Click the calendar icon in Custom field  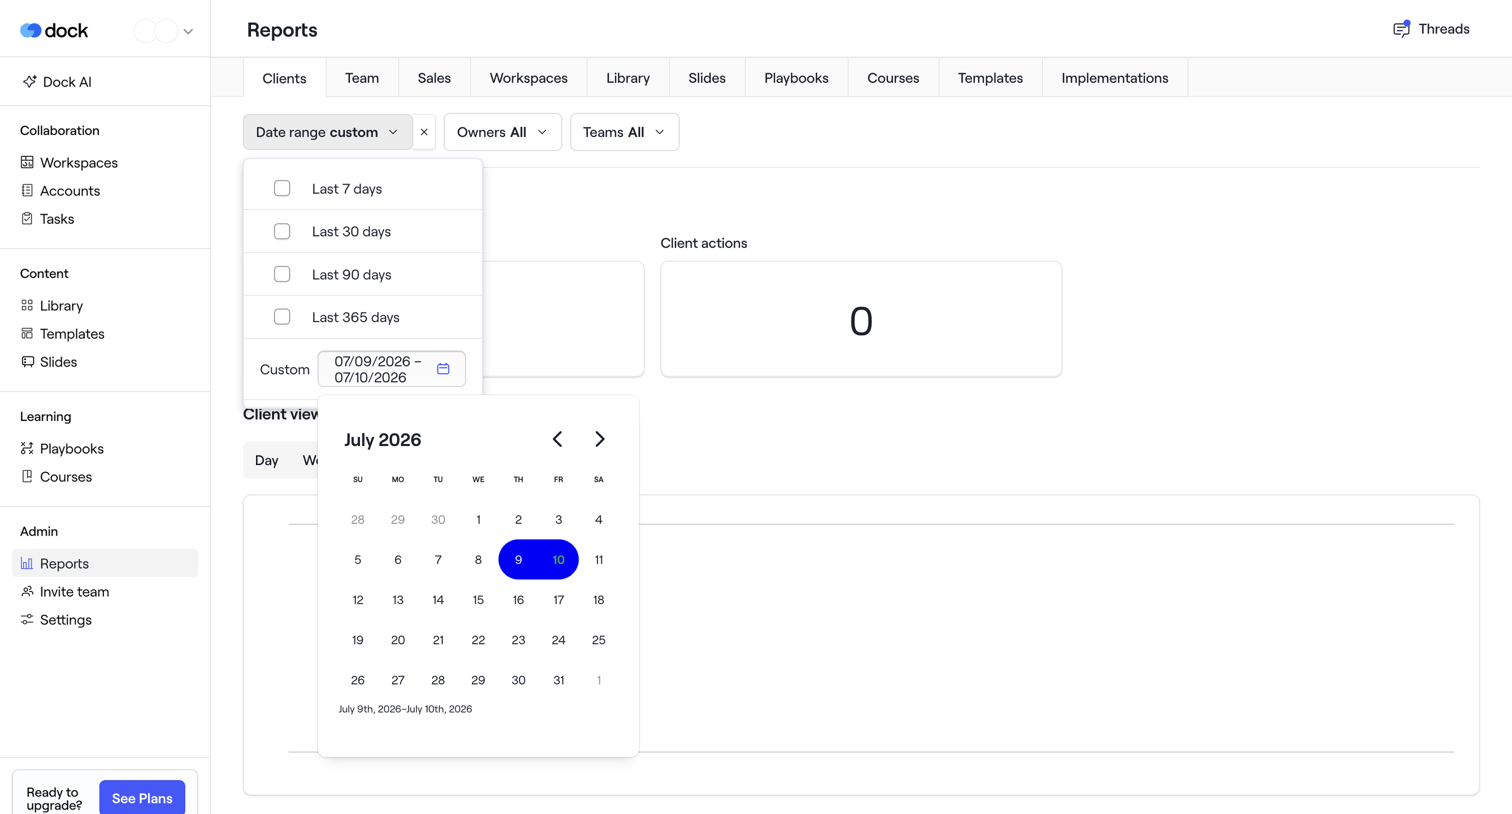click(x=443, y=369)
